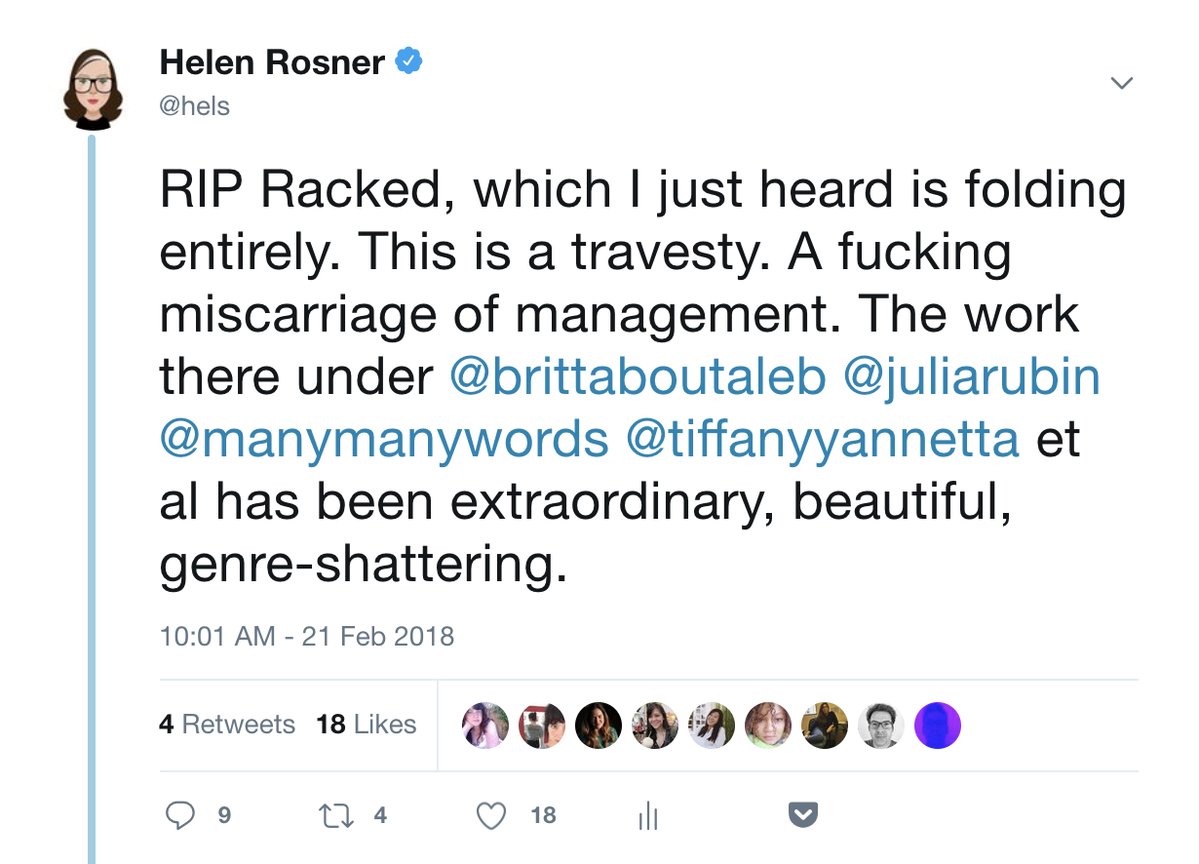Viewport: 1199px width, 864px height.
Task: Show the 4 Retweets list
Action: [227, 724]
